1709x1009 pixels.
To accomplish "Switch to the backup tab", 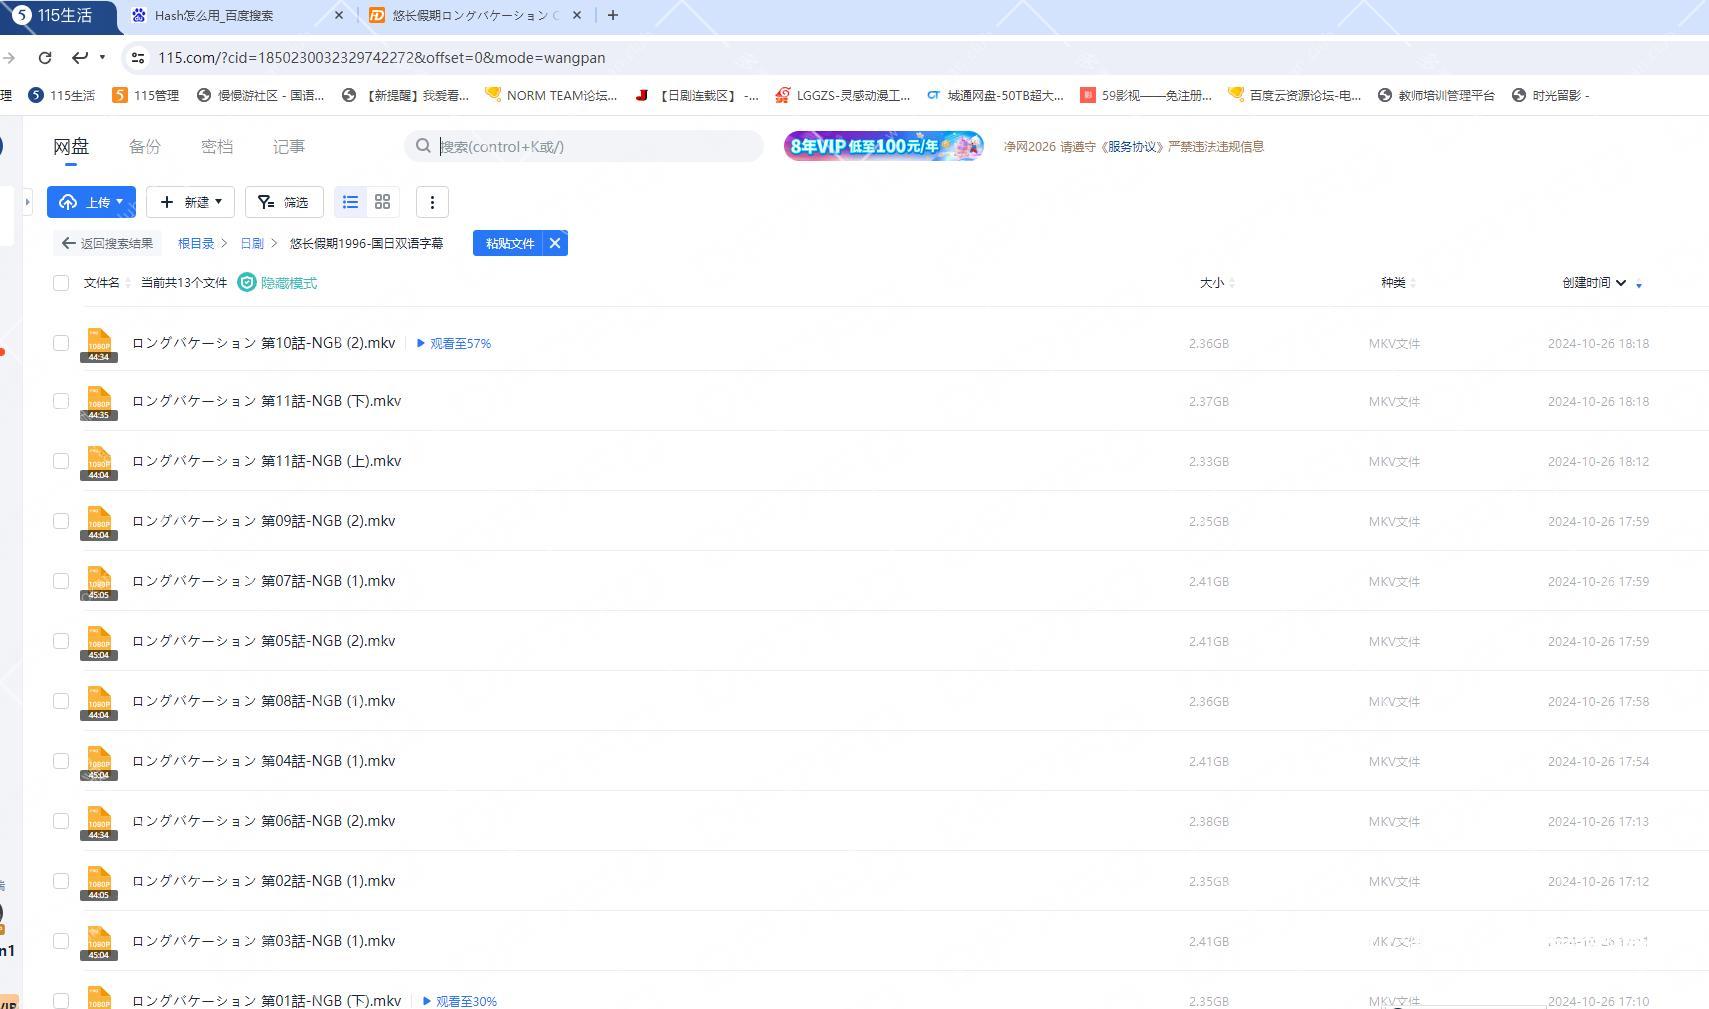I will point(145,147).
